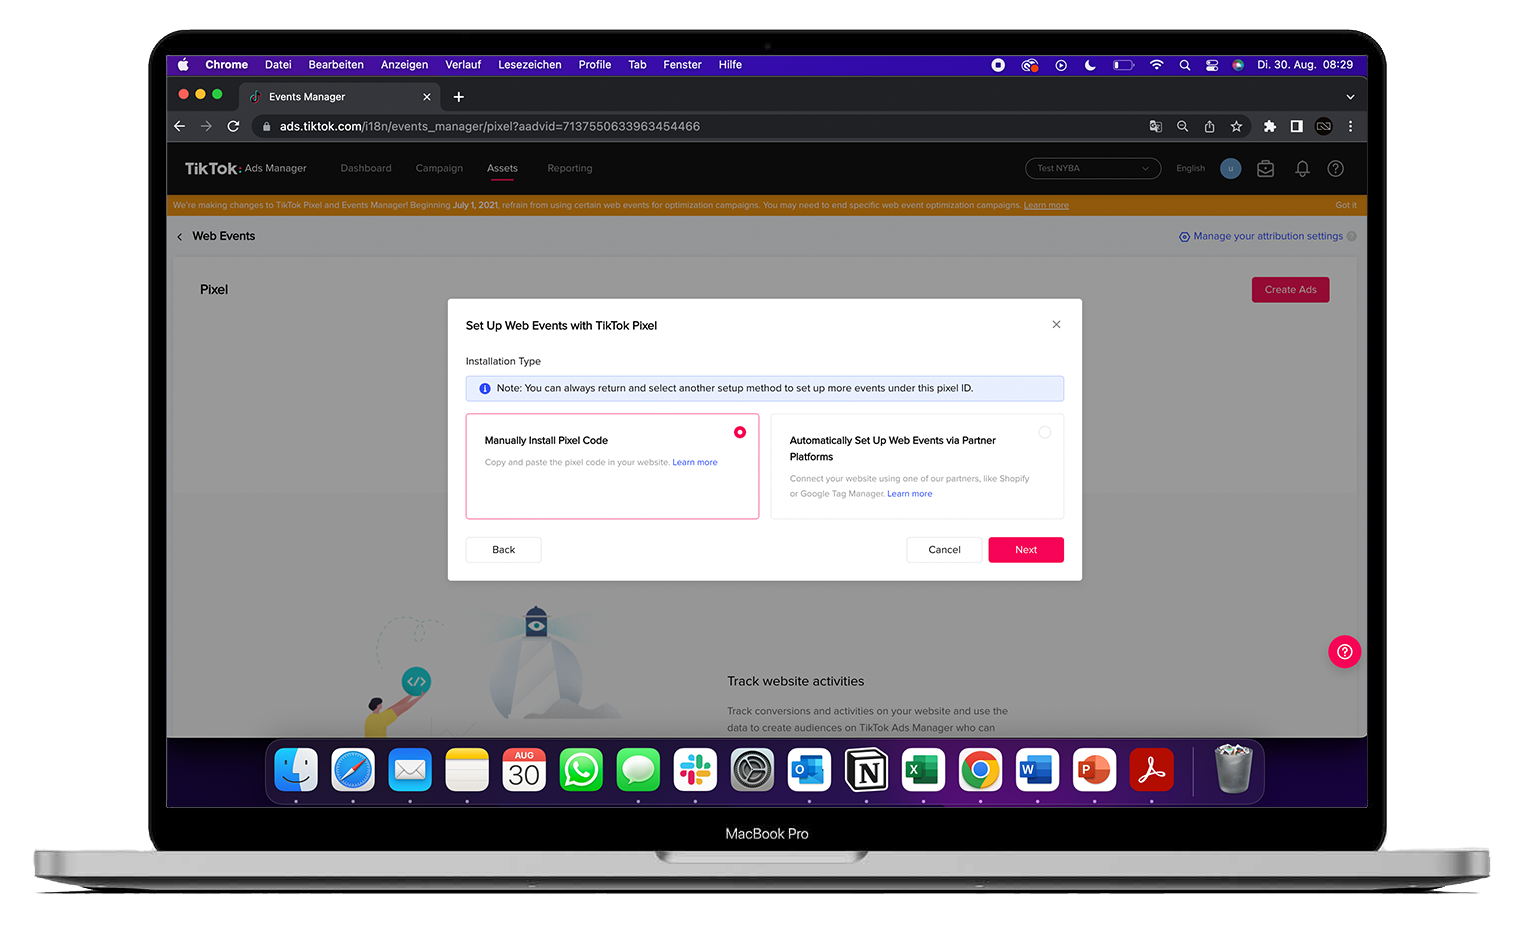Click the TikTok Ads Manager logo
This screenshot has width=1531, height=934.
tap(245, 168)
